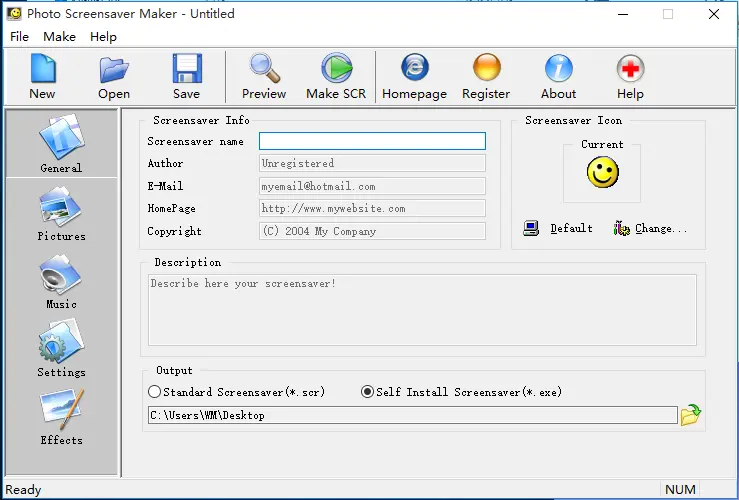Open the Settings sidebar section
This screenshot has height=500, width=739.
(x=61, y=349)
